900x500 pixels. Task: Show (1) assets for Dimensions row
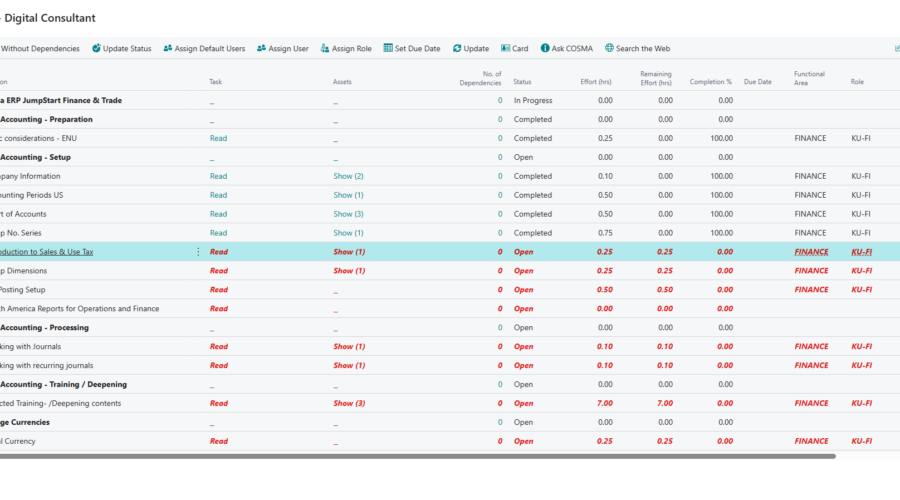coord(349,271)
